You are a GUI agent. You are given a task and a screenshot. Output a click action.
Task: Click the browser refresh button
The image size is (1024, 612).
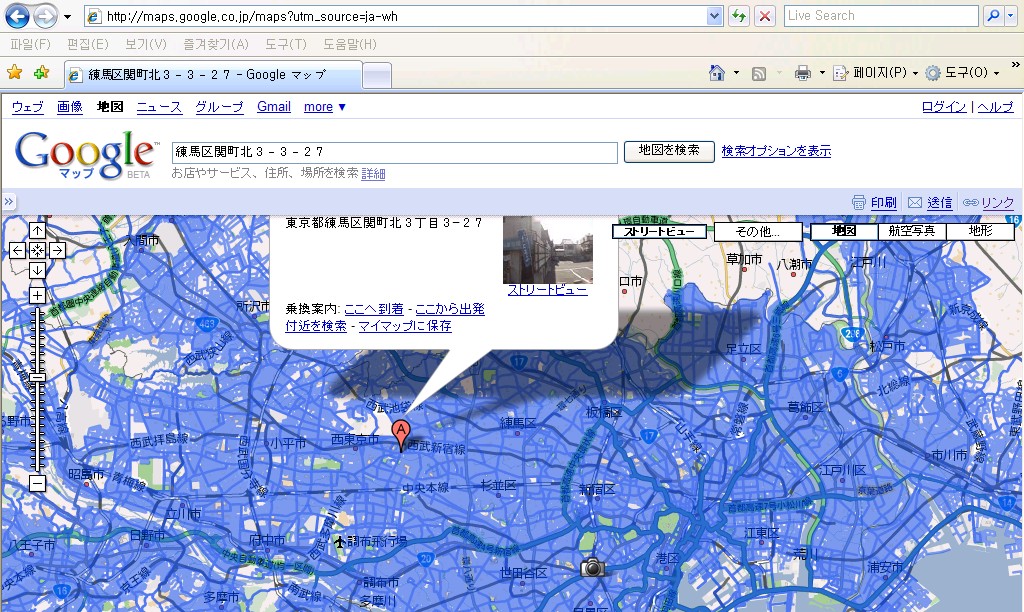[739, 16]
